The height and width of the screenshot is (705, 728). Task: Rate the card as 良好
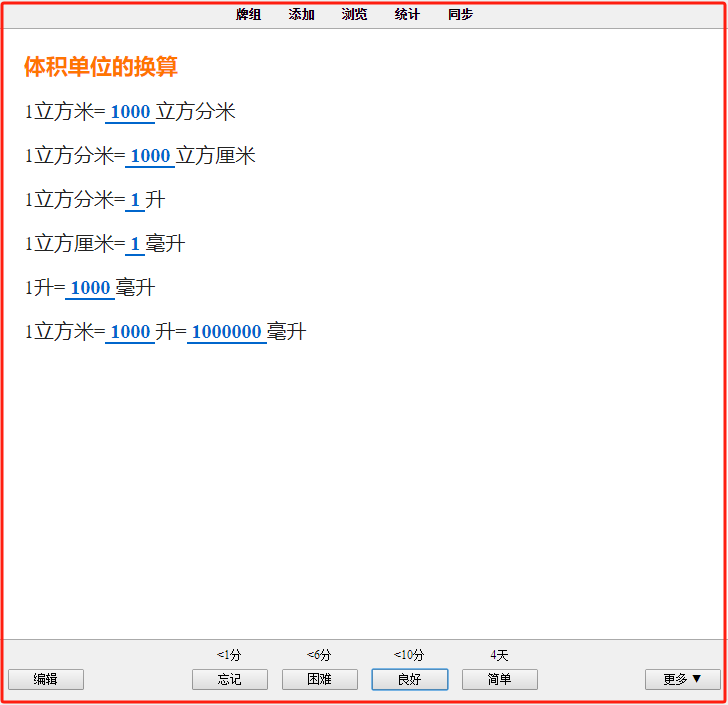pos(410,679)
